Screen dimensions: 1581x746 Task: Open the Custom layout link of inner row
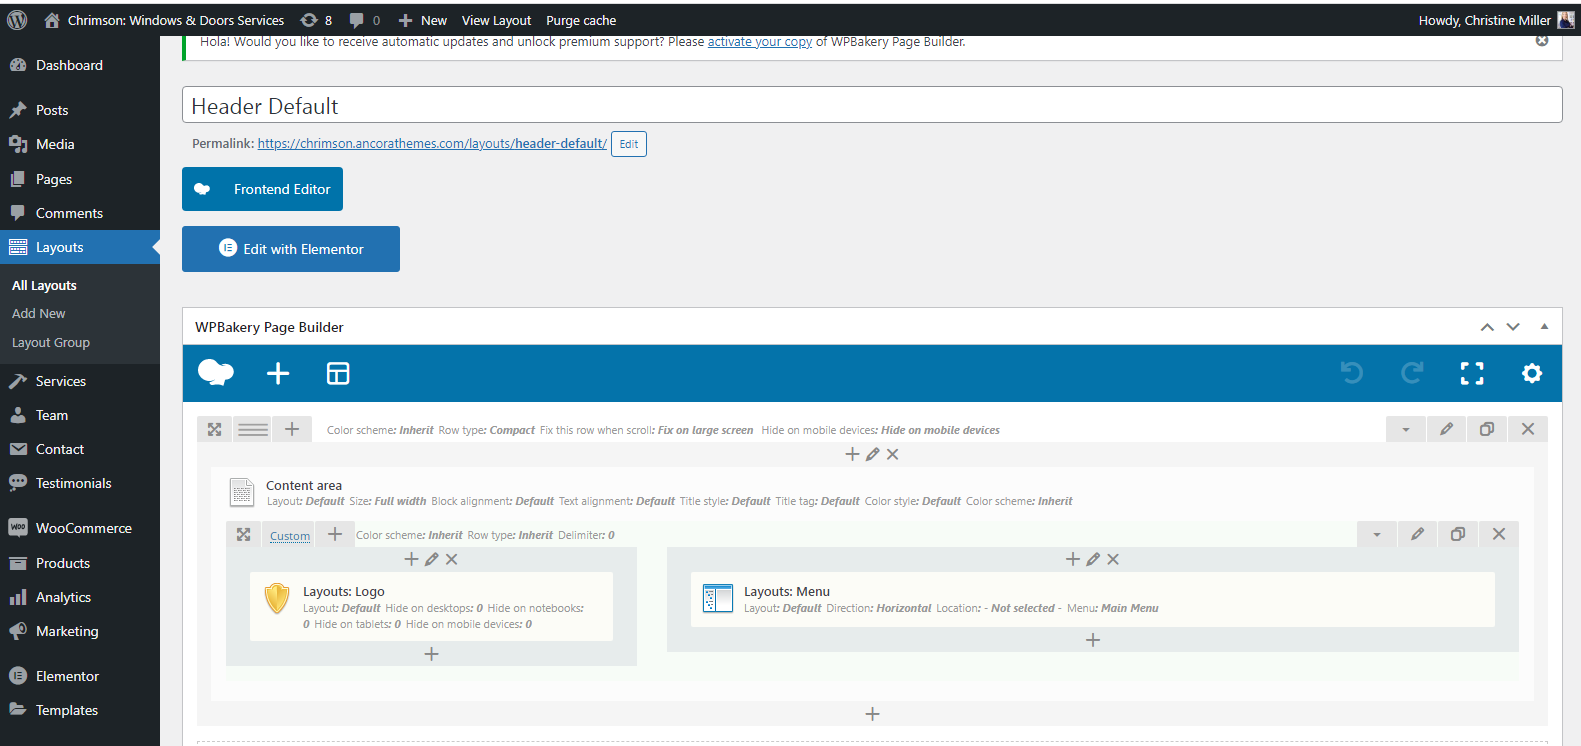click(x=290, y=536)
